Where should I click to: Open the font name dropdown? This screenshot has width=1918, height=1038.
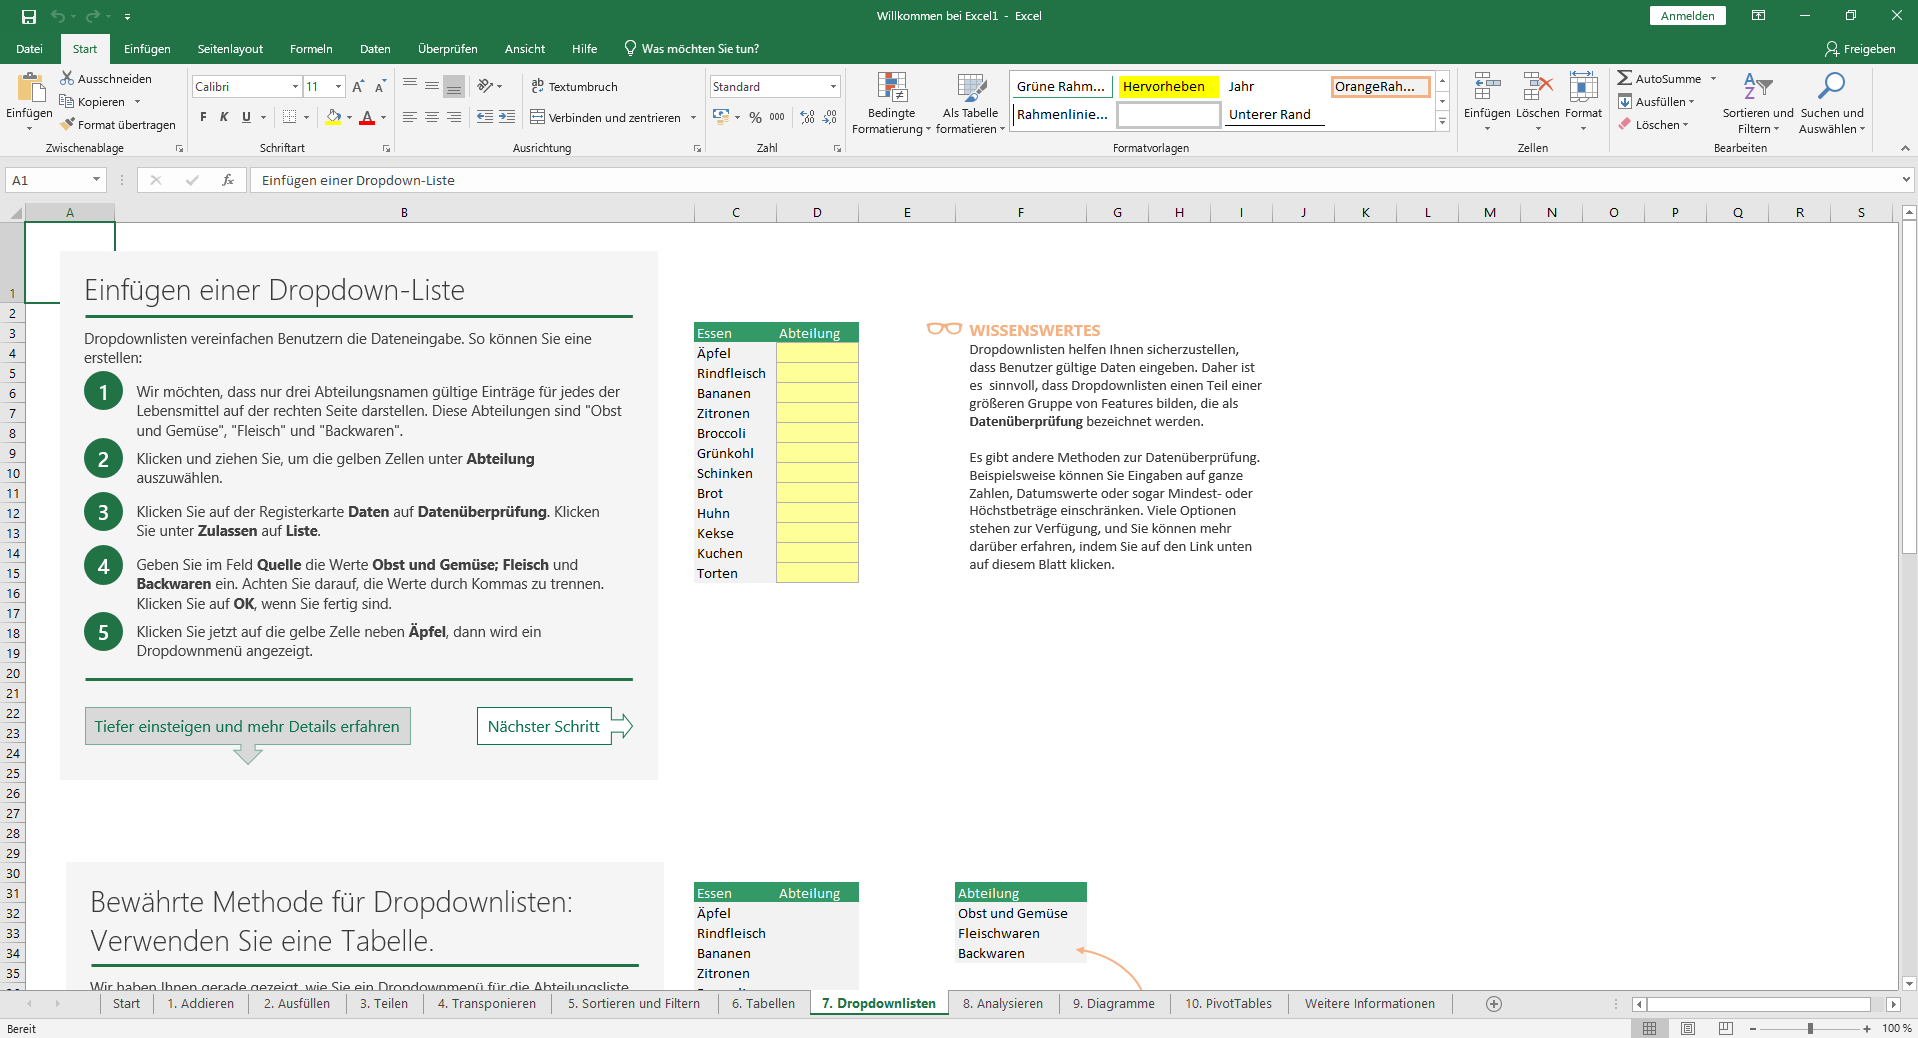click(x=293, y=86)
